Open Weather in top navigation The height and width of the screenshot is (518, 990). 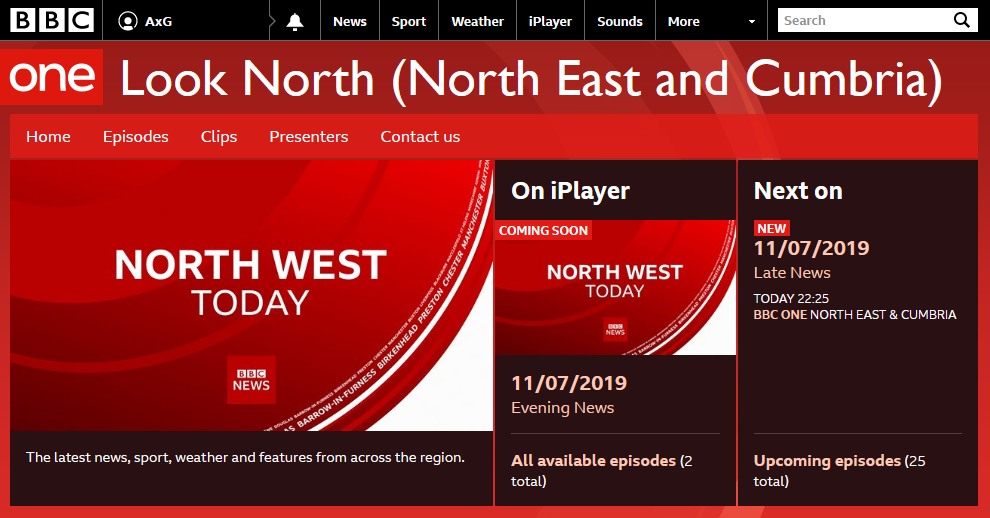[x=477, y=21]
